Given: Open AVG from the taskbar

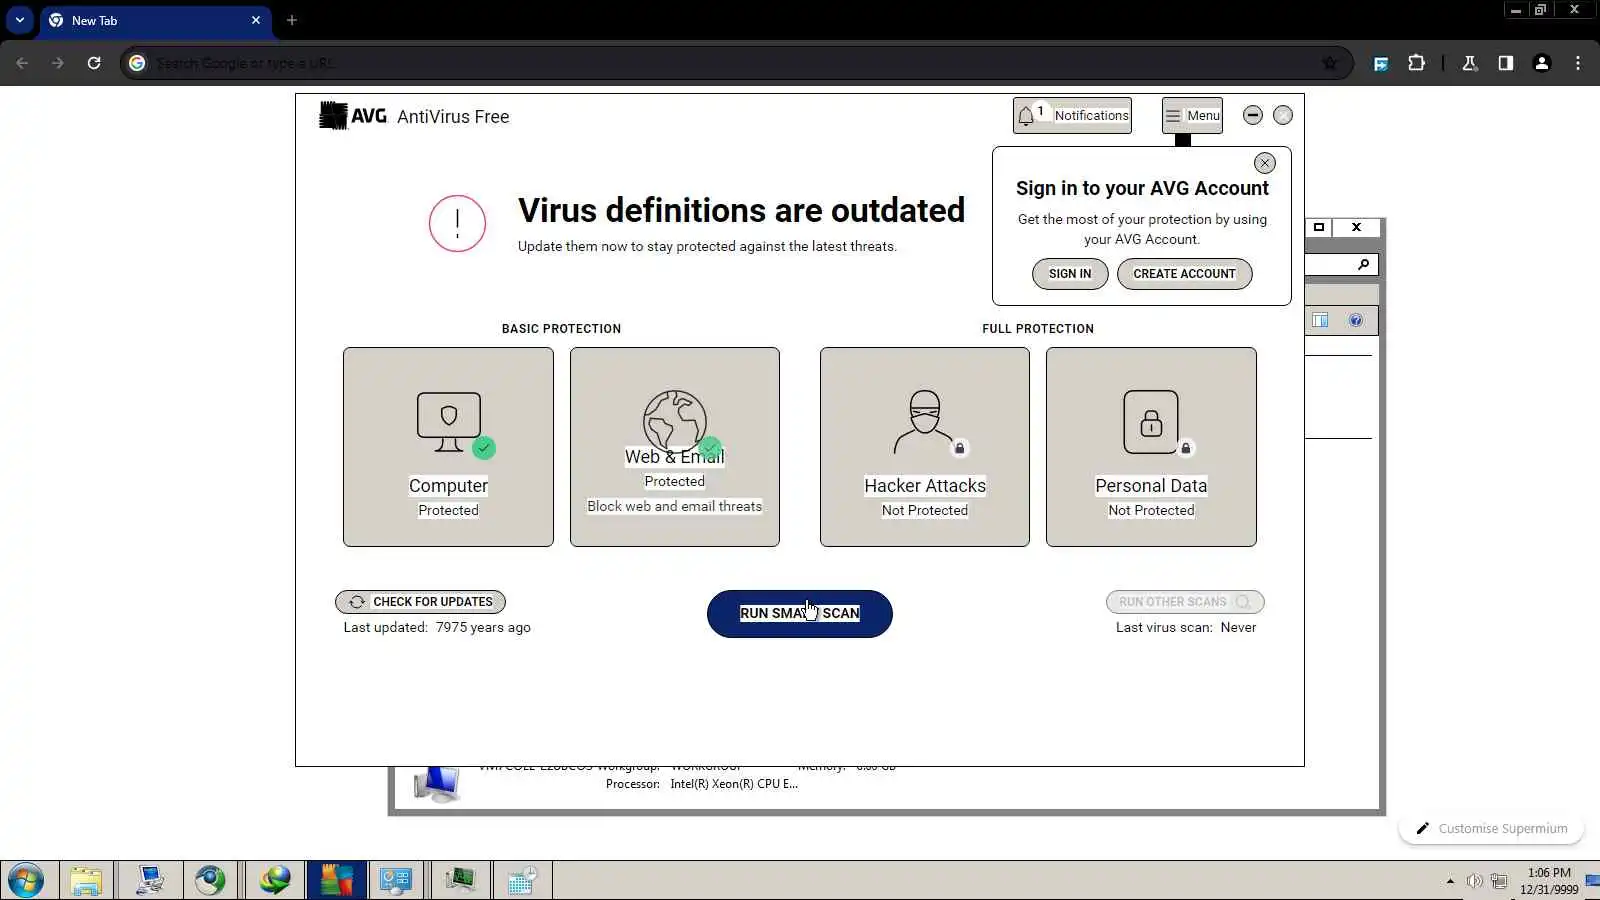Looking at the screenshot, I should pyautogui.click(x=336, y=881).
